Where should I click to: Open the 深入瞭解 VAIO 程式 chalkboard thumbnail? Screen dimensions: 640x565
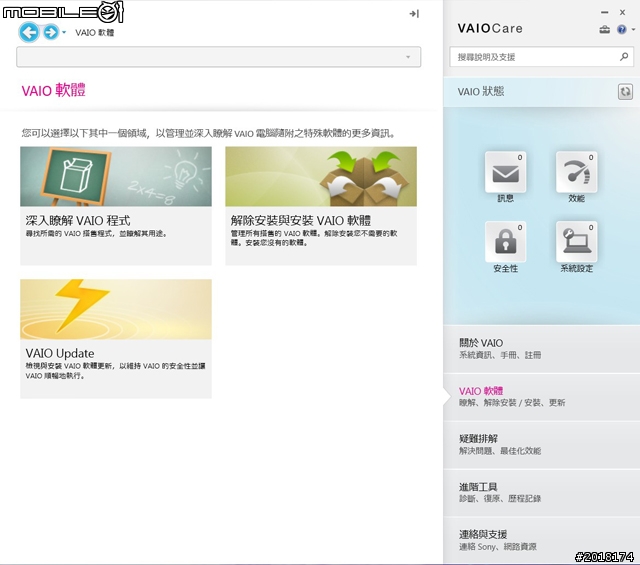point(116,176)
